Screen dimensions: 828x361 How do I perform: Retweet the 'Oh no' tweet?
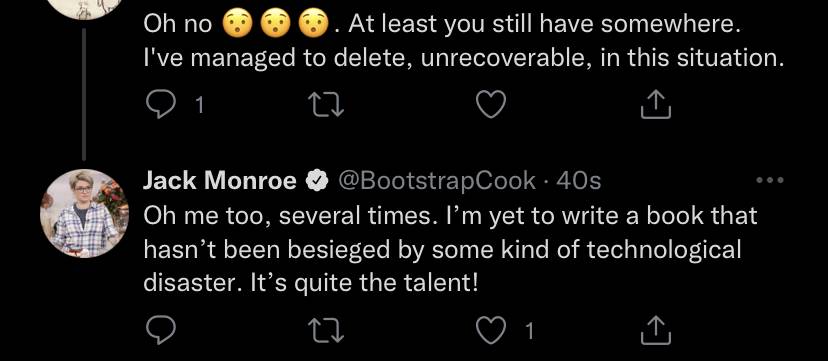coord(326,104)
